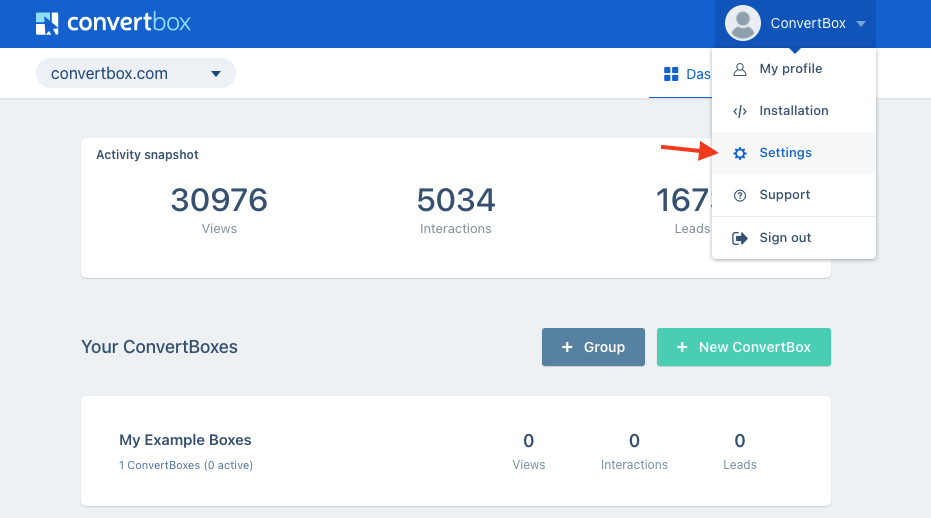931x518 pixels.
Task: Open My profile from account menu
Action: pos(794,69)
